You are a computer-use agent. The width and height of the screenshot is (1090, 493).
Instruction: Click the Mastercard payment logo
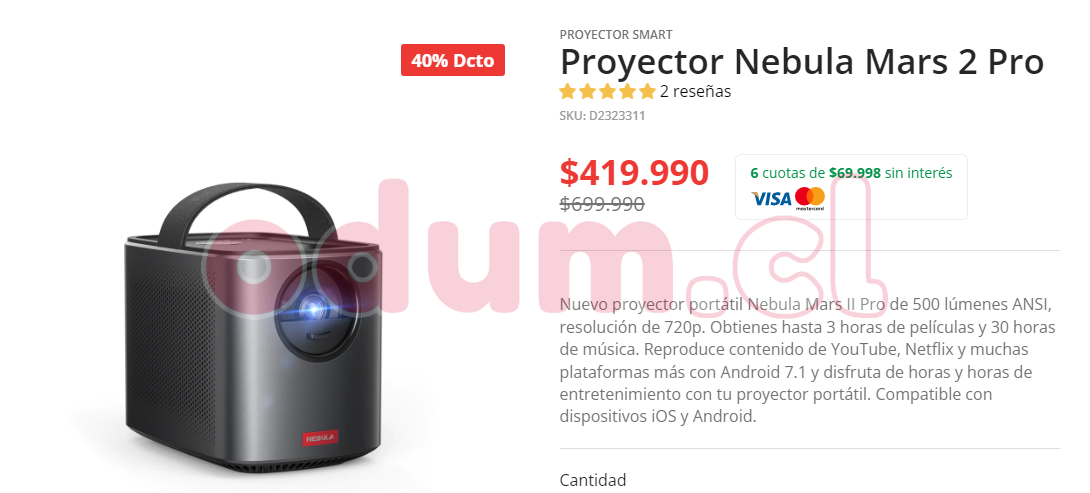tap(810, 199)
